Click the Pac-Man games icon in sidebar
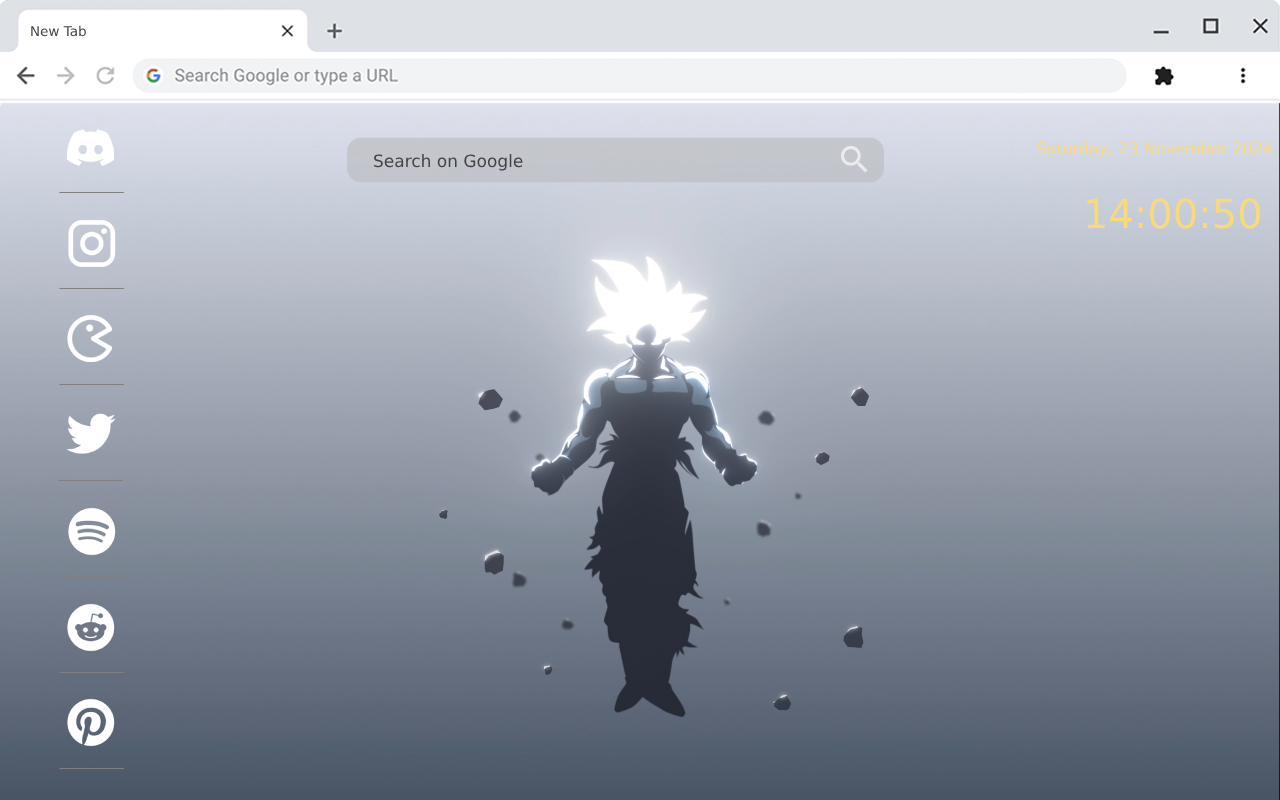 (91, 338)
